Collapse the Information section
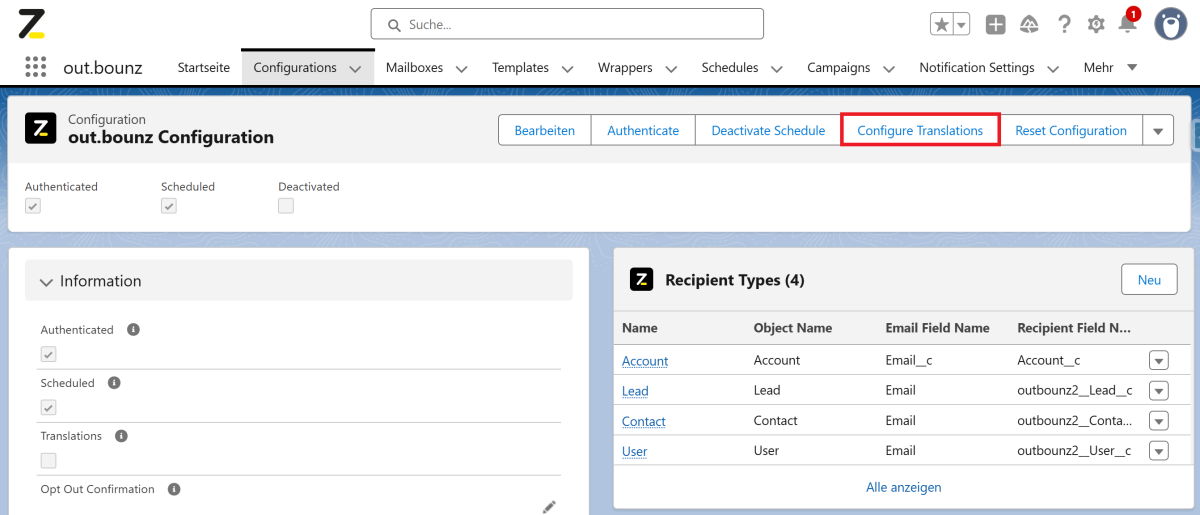Screen dimensions: 1200x515 46,282
